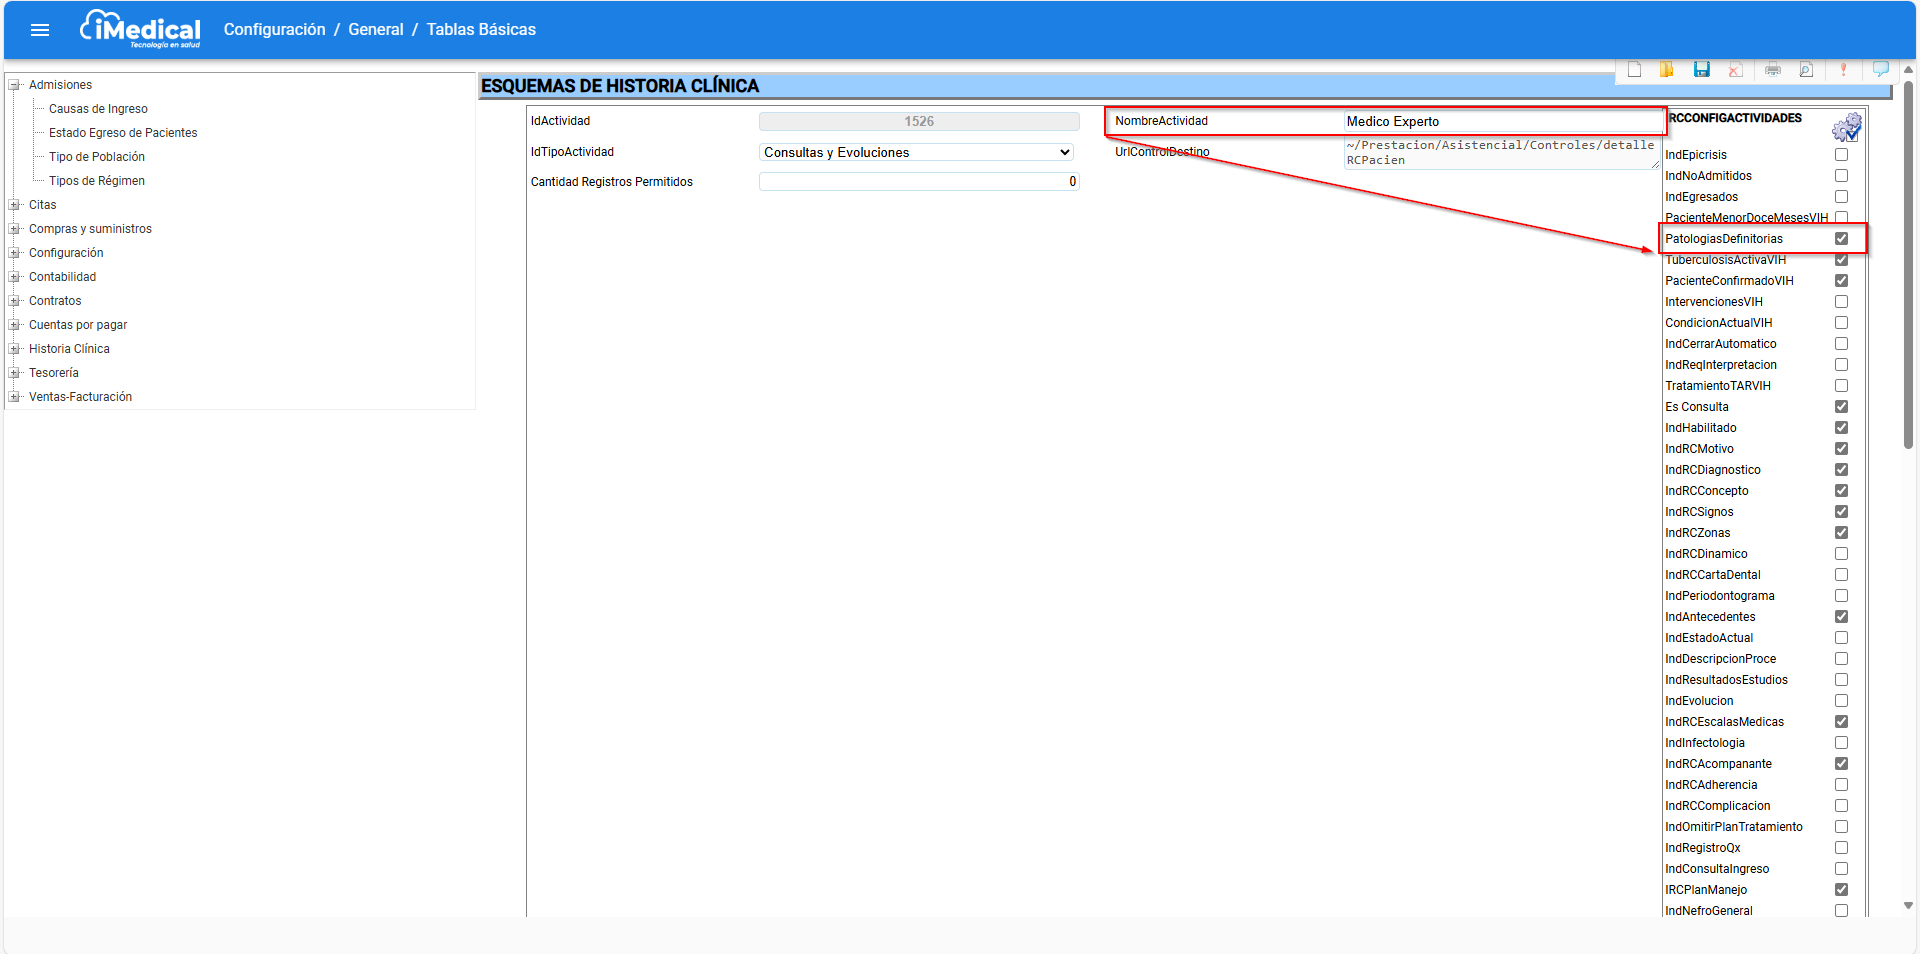Viewport: 1920px width, 954px height.
Task: Click the search document magnifier icon
Action: click(1806, 69)
